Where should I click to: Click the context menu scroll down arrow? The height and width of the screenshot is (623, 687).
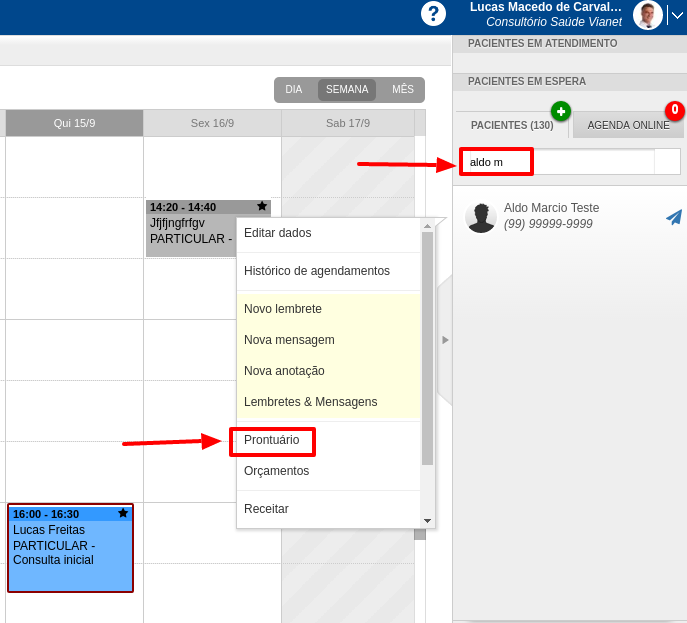[428, 521]
